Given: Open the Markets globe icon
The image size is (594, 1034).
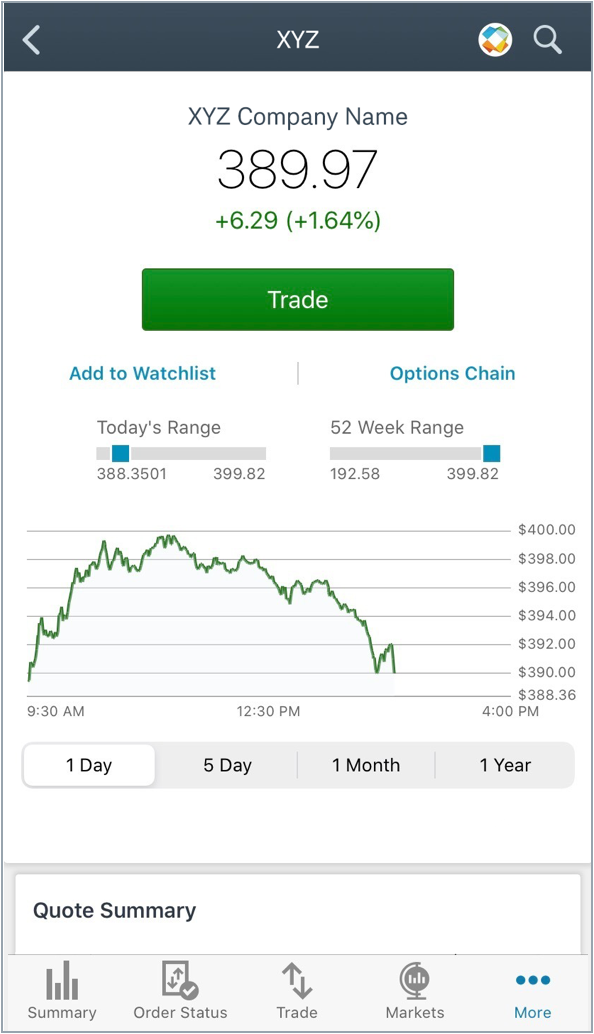Looking at the screenshot, I should click(x=415, y=980).
